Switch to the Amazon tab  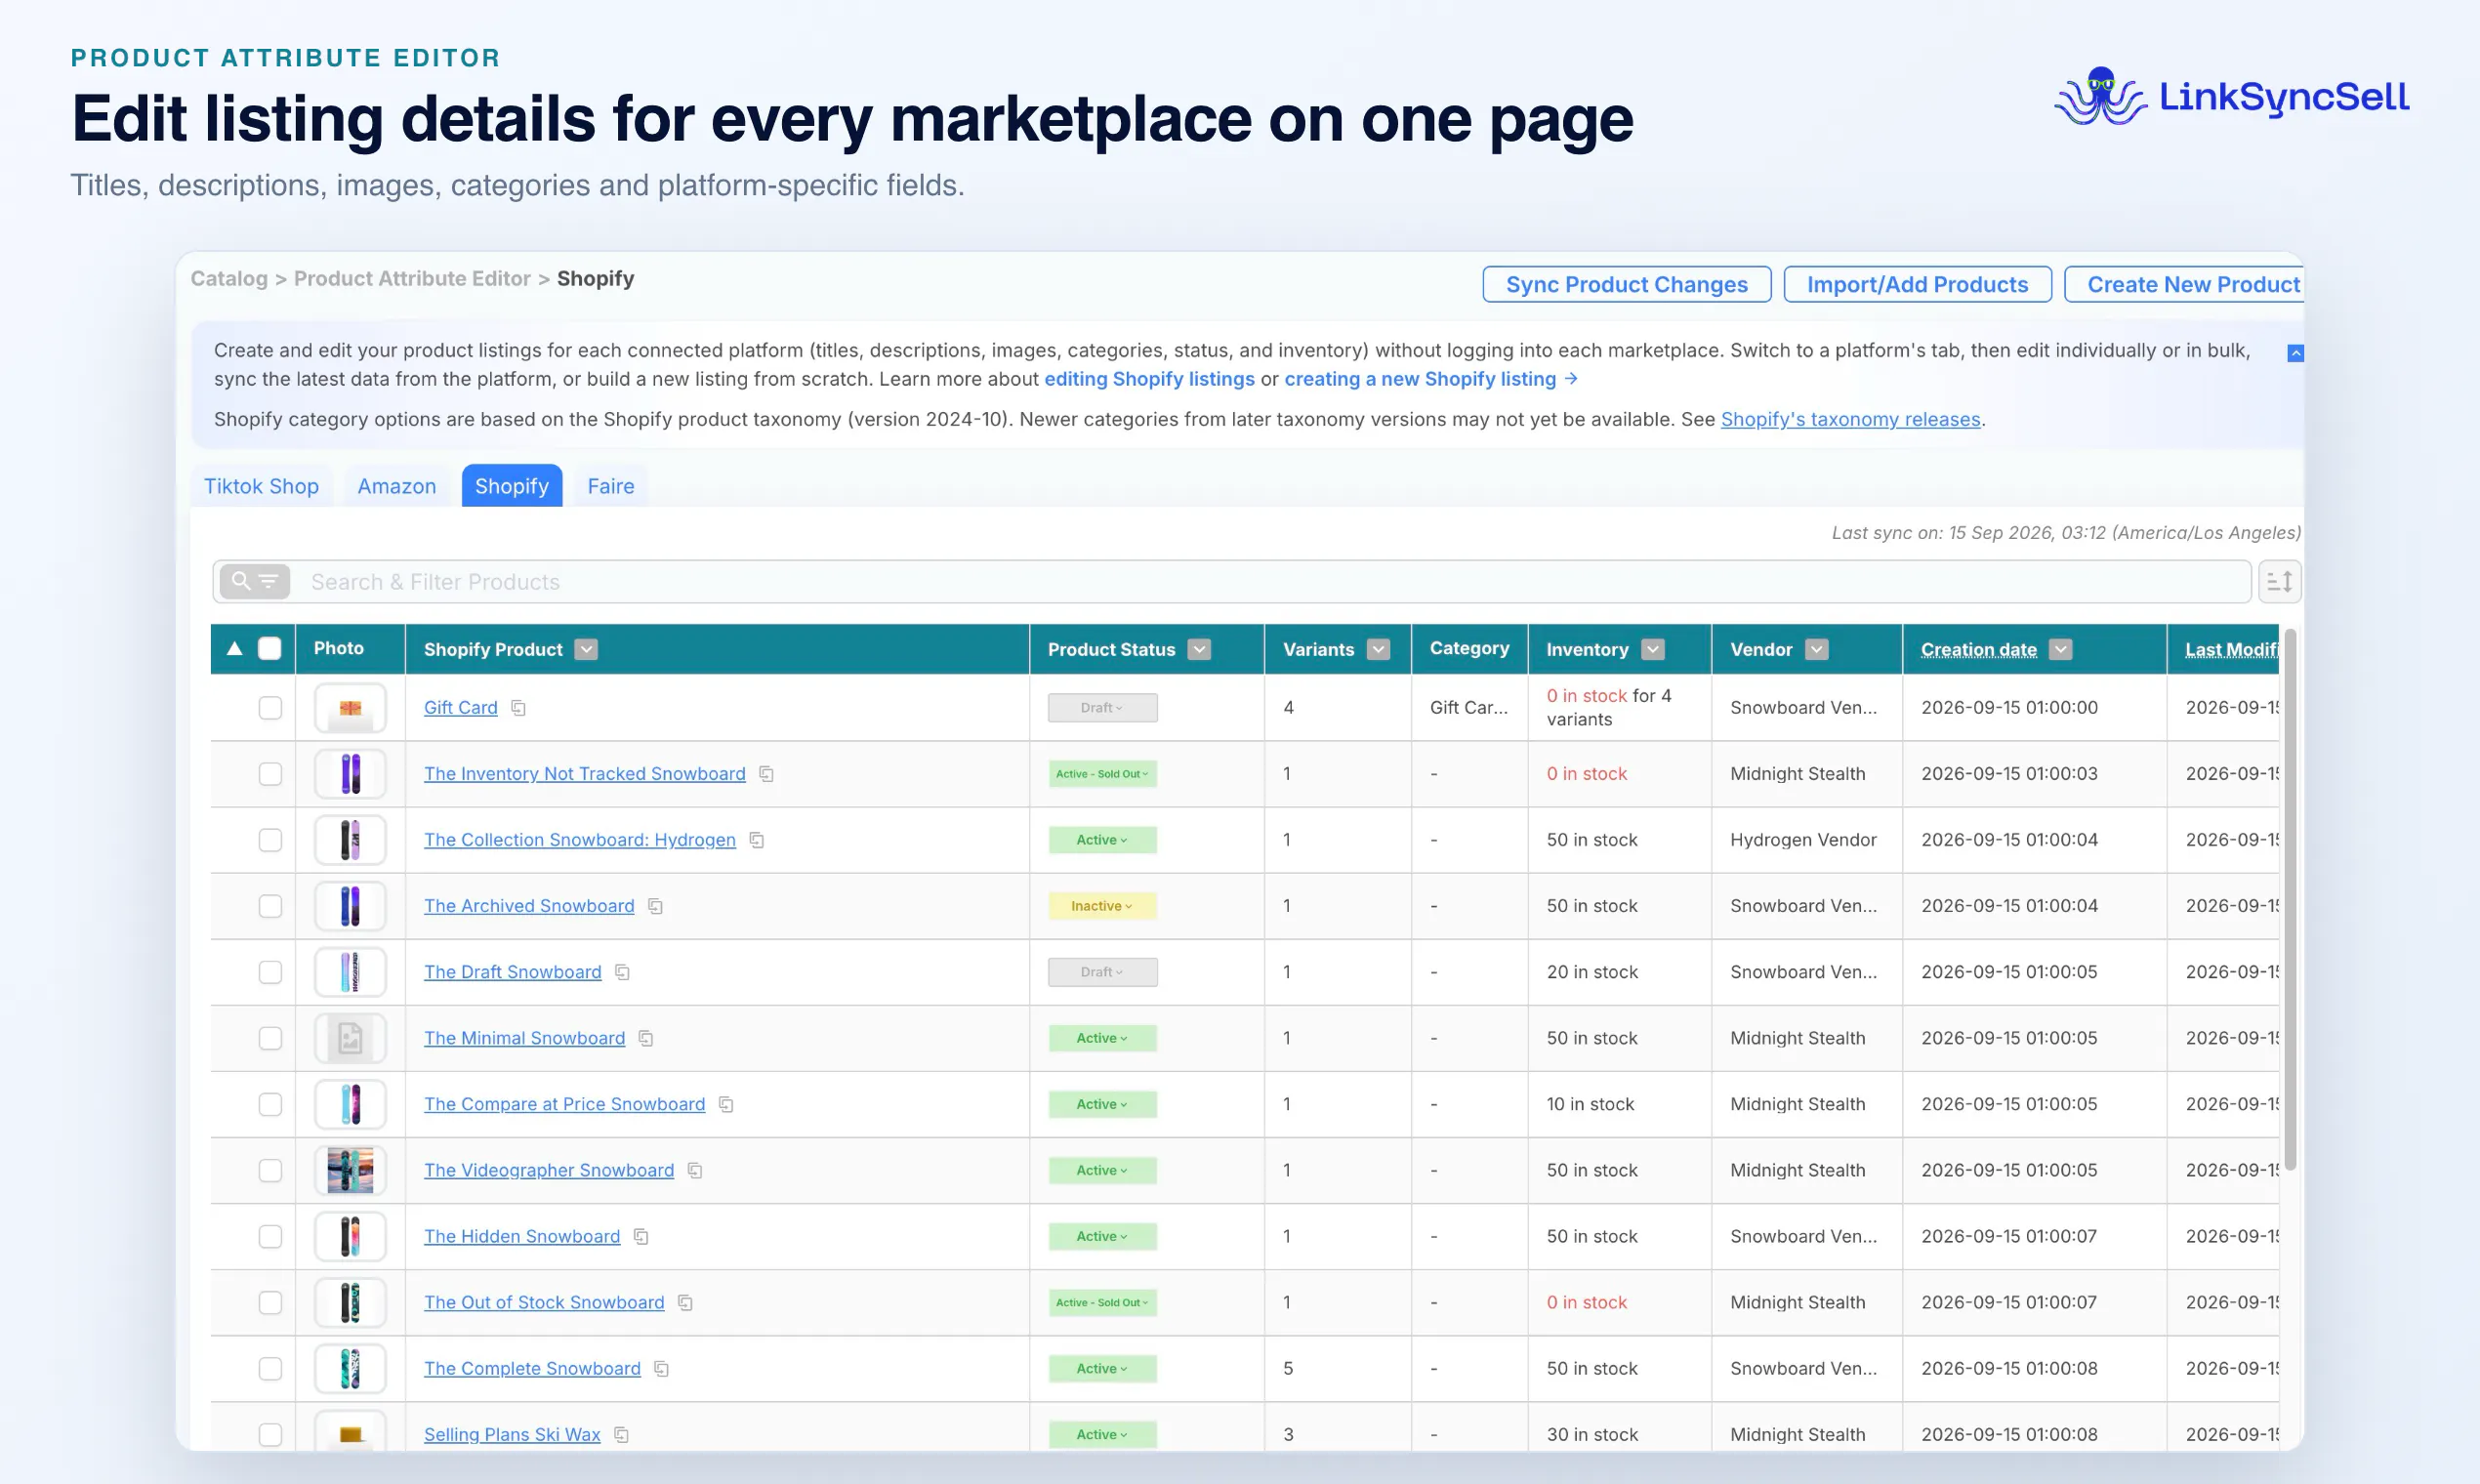coord(397,486)
